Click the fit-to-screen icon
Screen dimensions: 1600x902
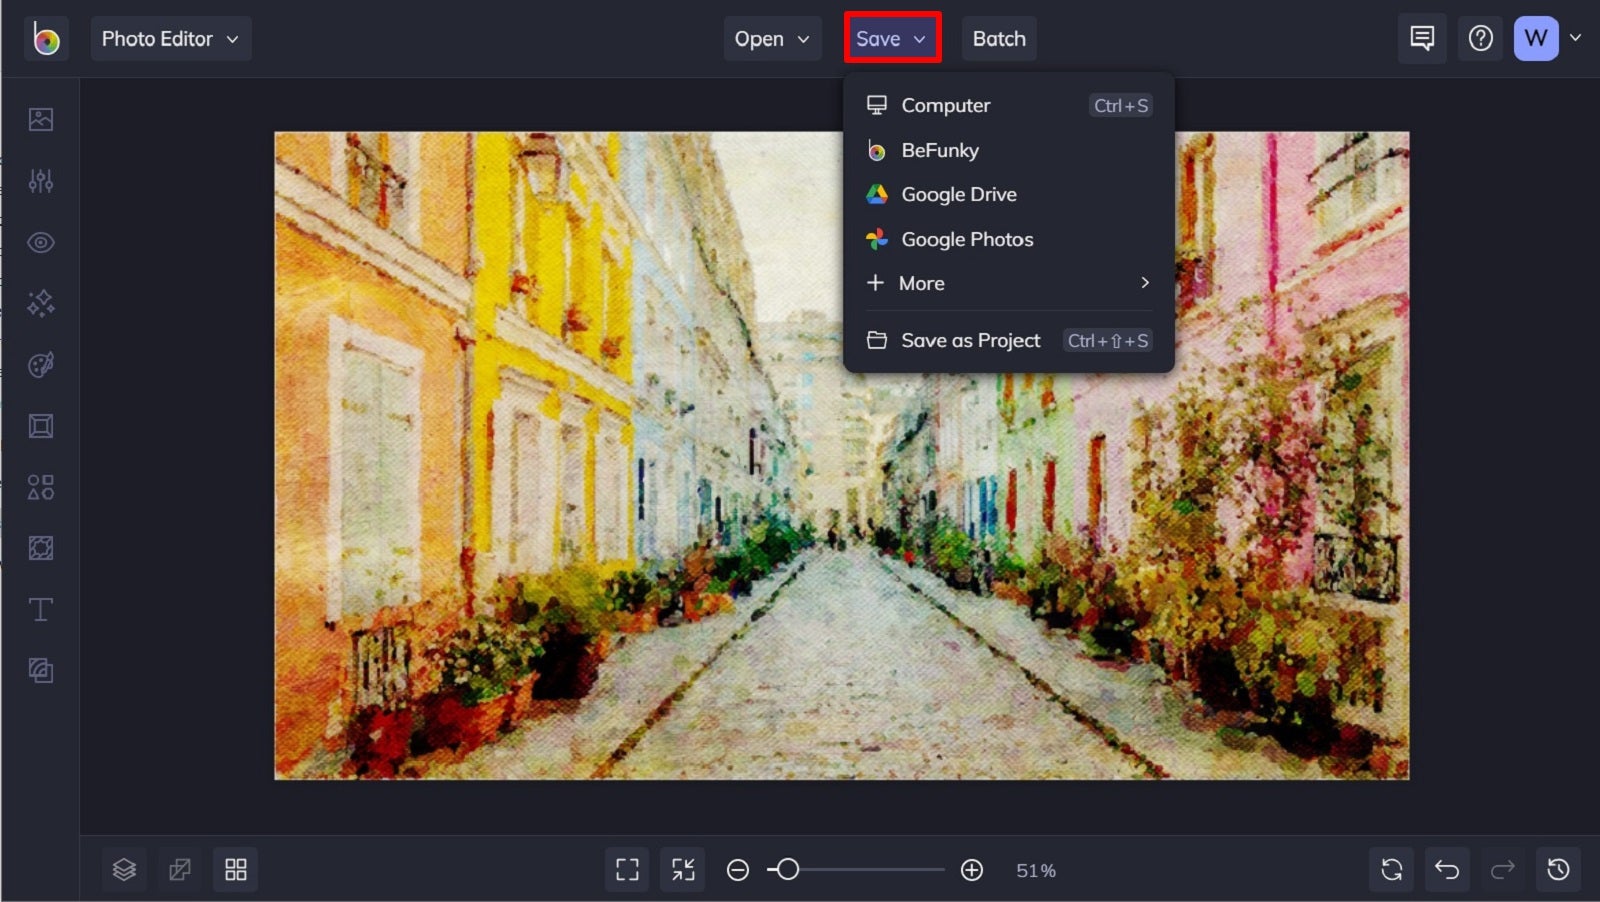click(x=683, y=869)
